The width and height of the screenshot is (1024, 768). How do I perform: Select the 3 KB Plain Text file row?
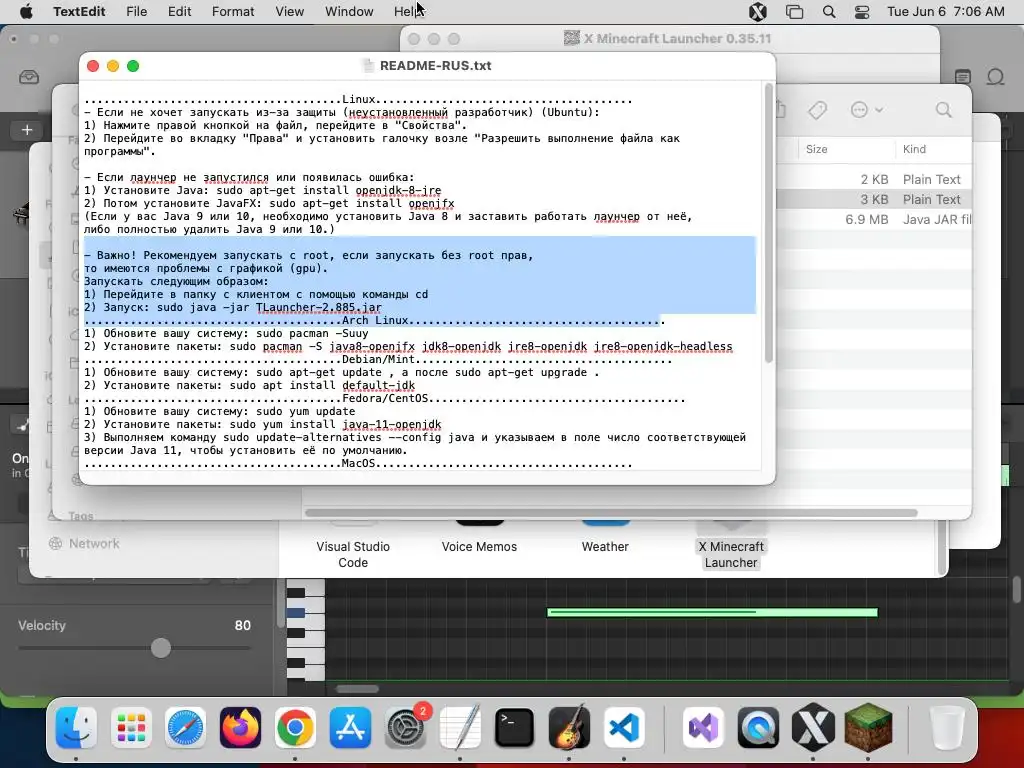[874, 199]
